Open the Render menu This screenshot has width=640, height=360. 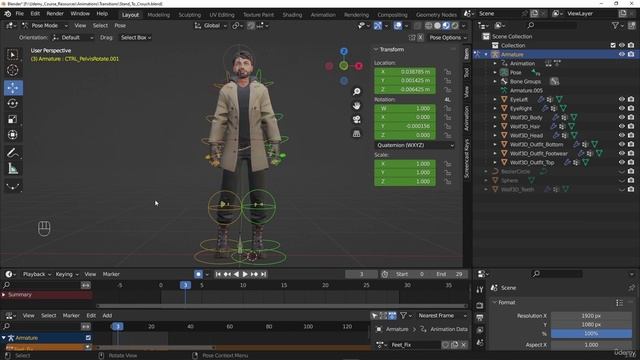55,13
